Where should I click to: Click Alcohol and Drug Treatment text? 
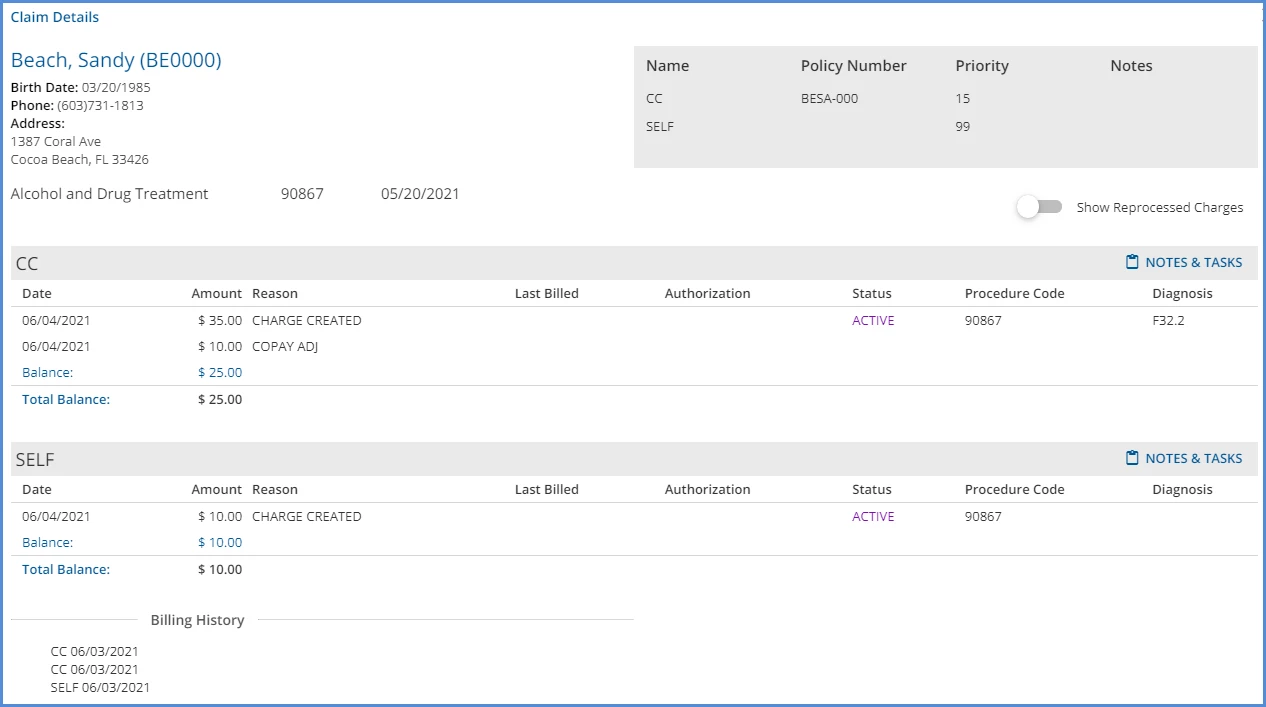(x=109, y=194)
